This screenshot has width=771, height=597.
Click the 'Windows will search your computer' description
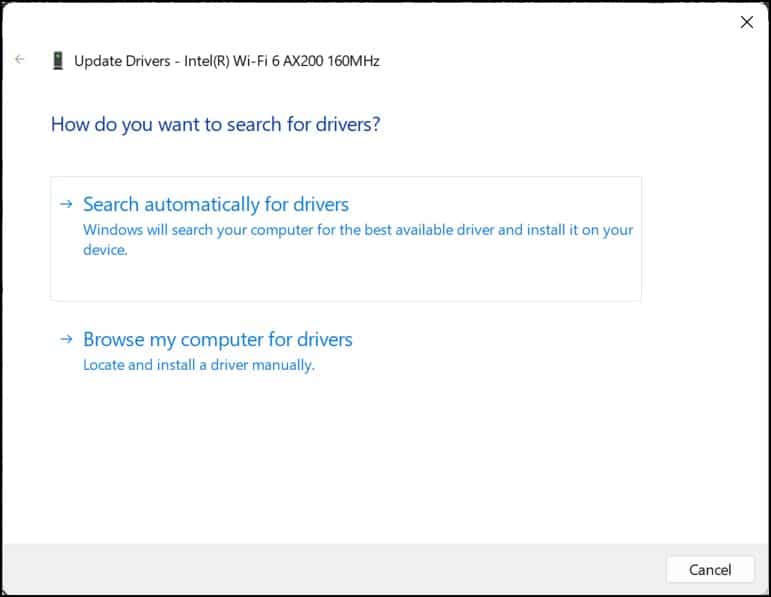tap(358, 239)
